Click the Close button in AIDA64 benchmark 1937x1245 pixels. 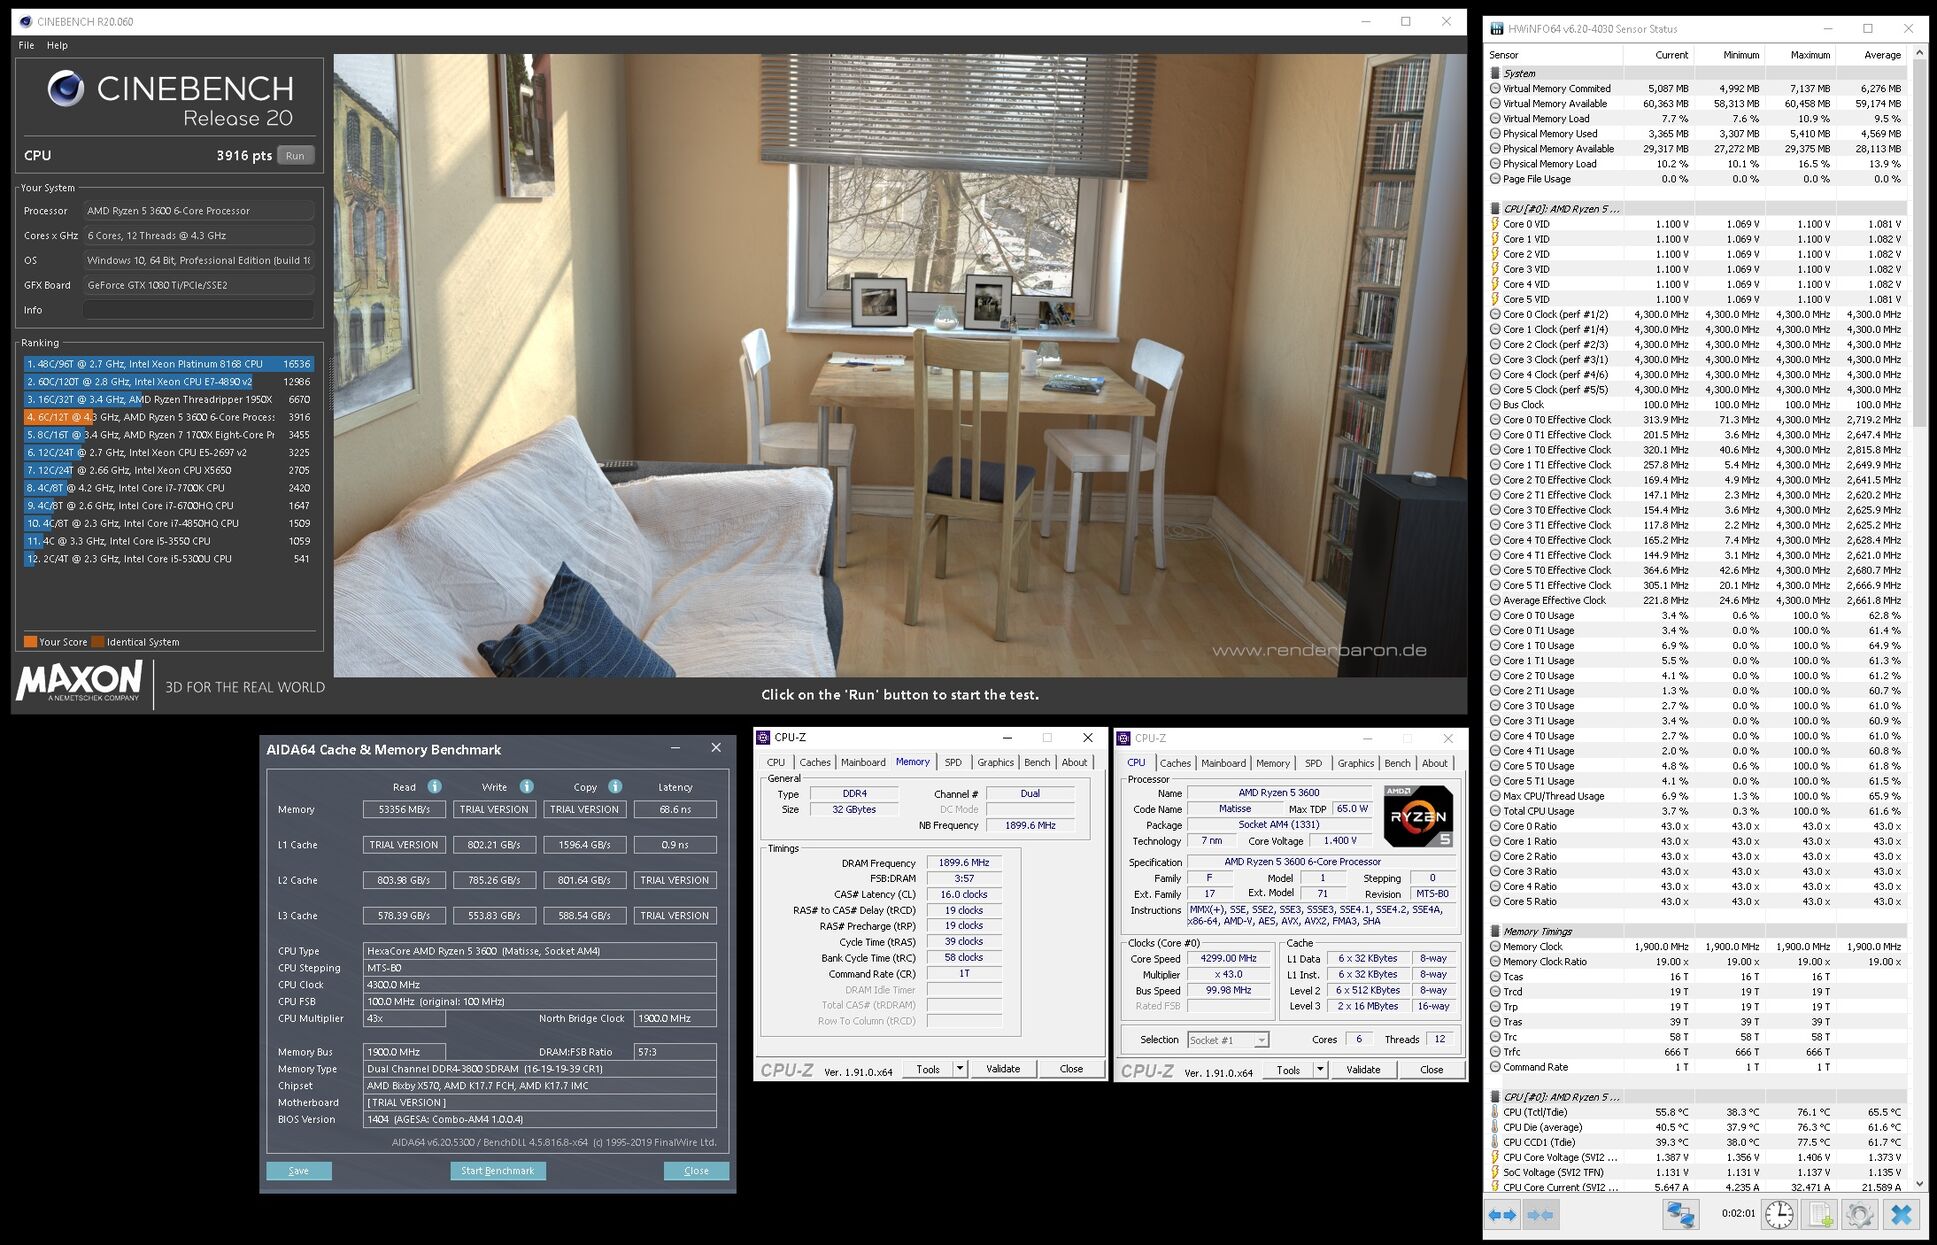(696, 1170)
